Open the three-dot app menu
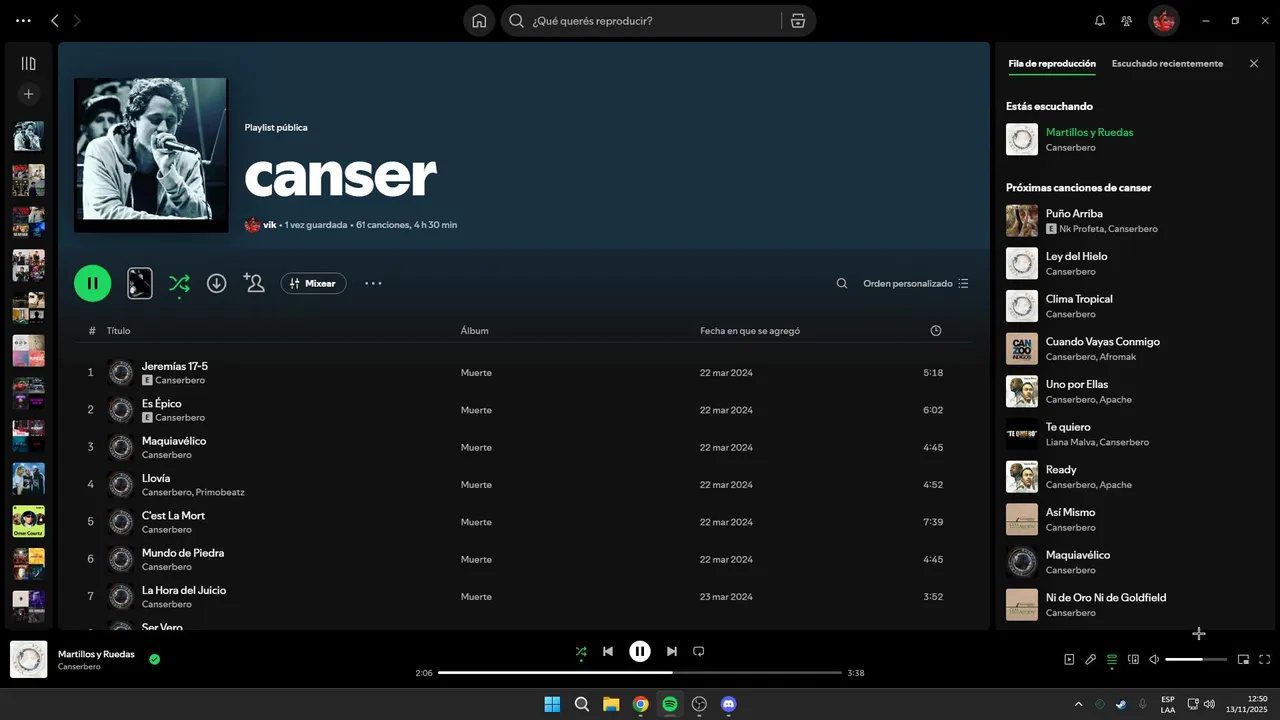 point(23,21)
